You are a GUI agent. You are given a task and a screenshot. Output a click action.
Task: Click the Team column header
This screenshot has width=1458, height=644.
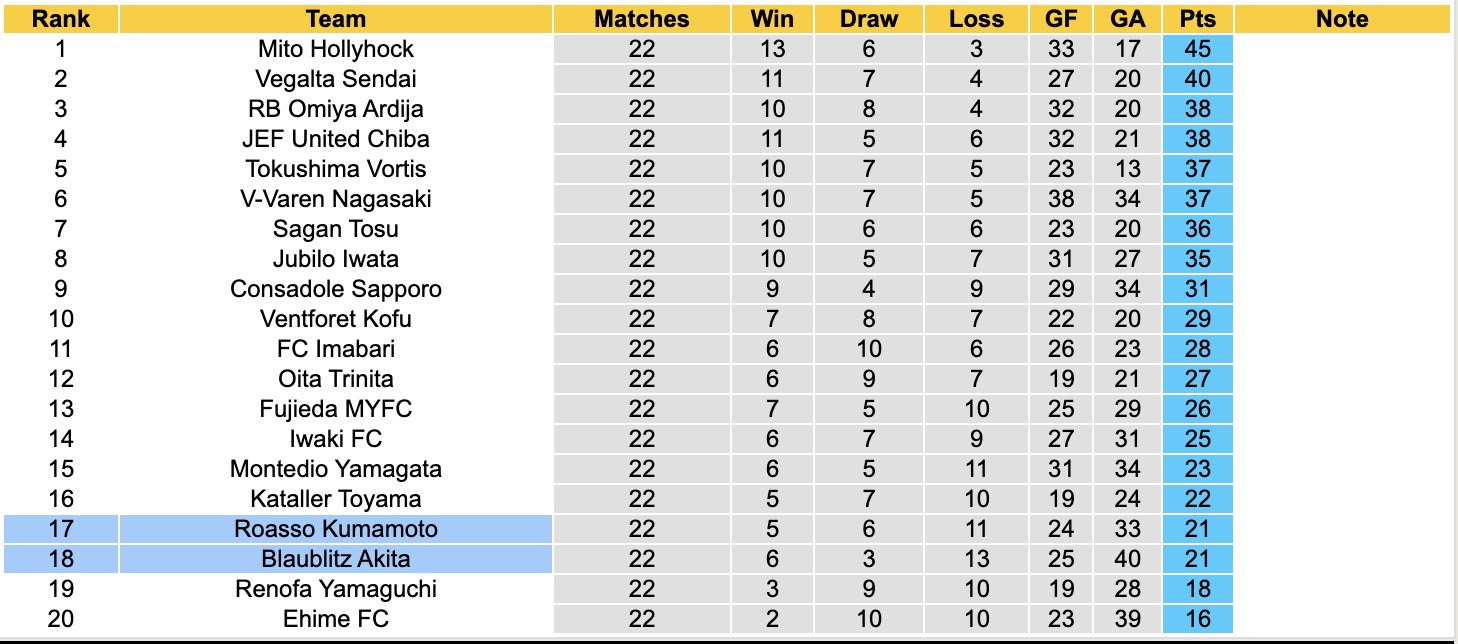pyautogui.click(x=336, y=19)
